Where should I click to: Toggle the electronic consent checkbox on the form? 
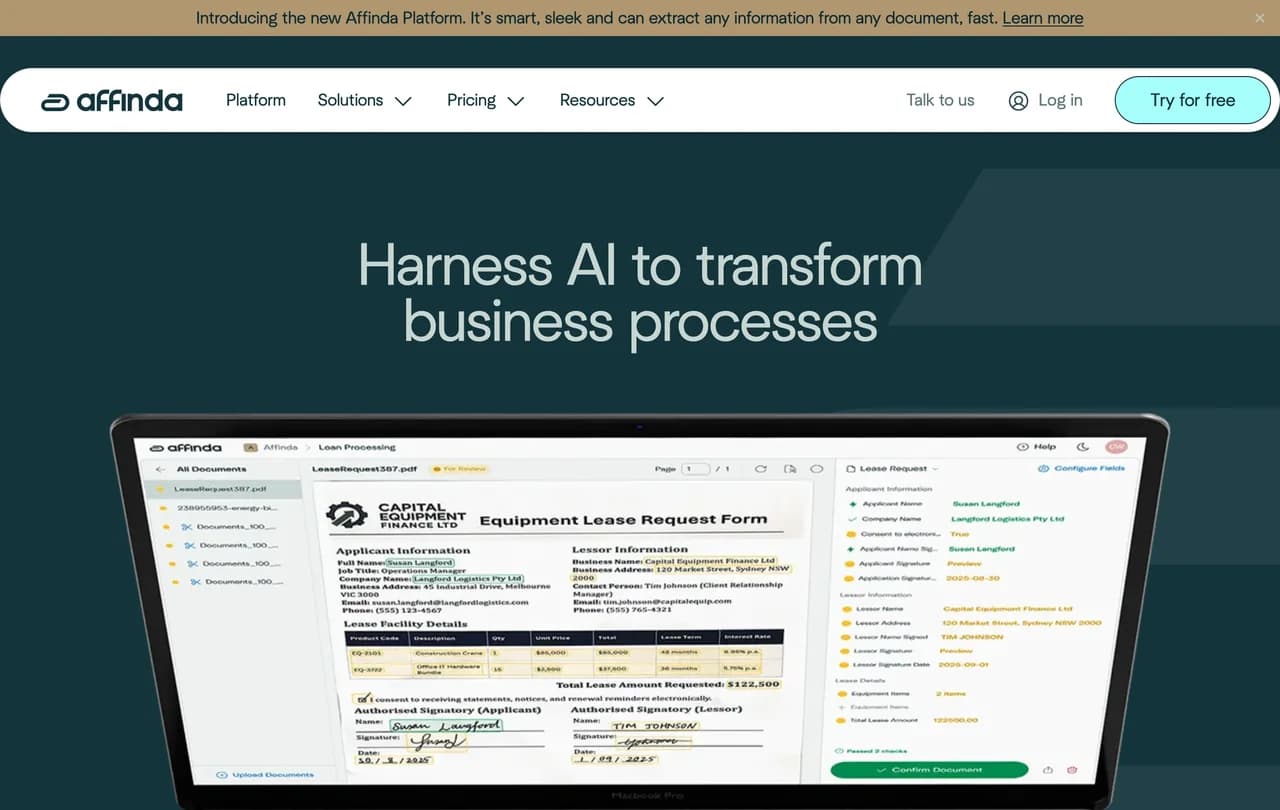coord(363,697)
